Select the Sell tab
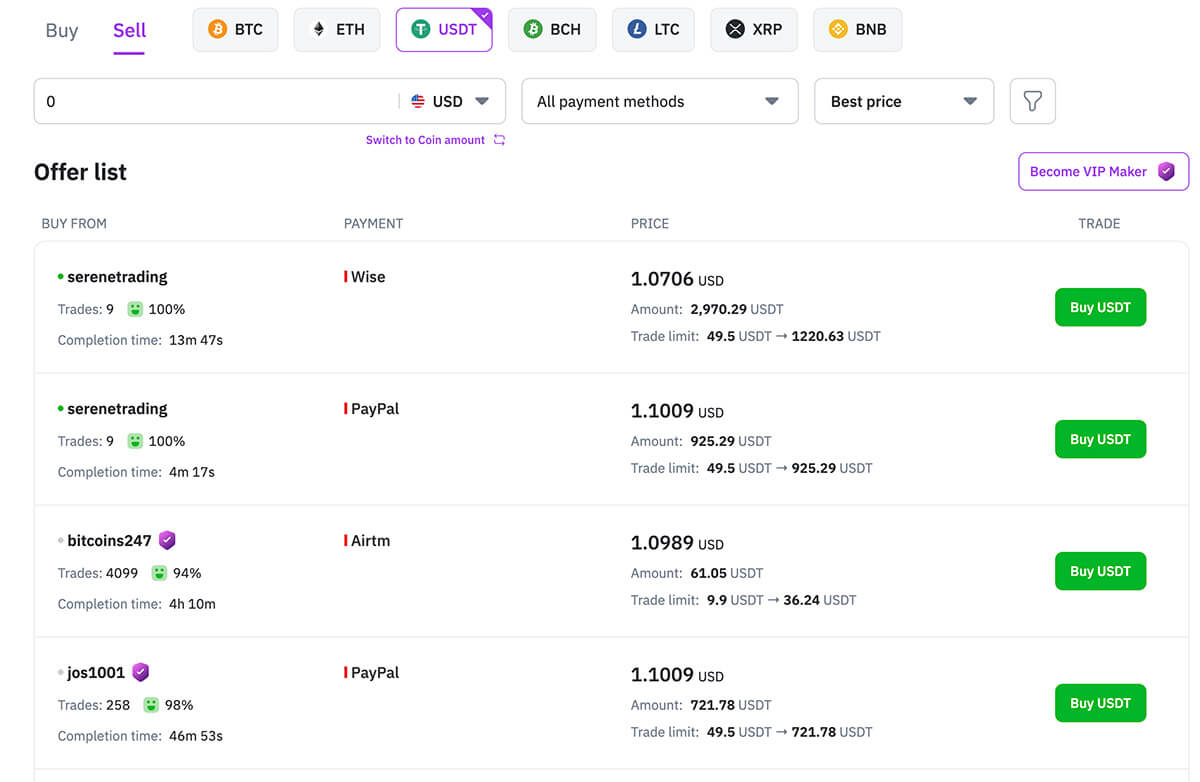The image size is (1200, 782). click(x=129, y=30)
